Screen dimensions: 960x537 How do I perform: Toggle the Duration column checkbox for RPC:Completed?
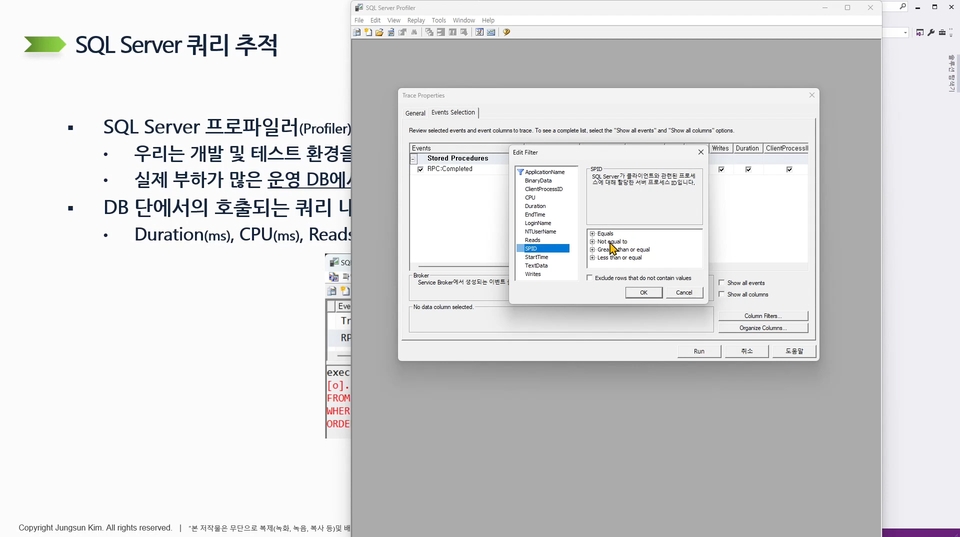coord(748,169)
